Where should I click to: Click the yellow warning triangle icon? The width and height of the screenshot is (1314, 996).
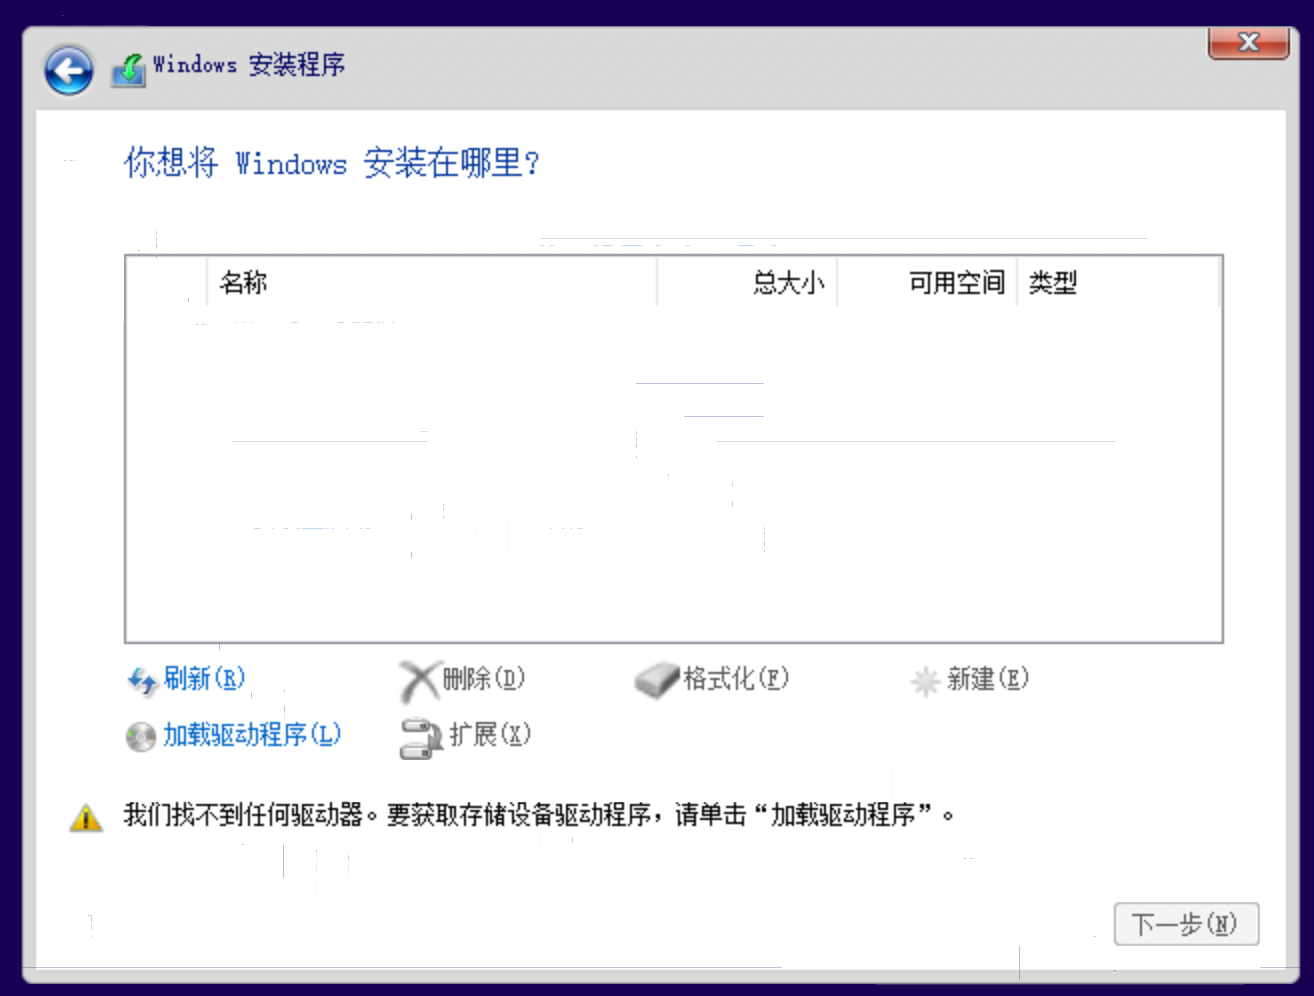coord(86,818)
